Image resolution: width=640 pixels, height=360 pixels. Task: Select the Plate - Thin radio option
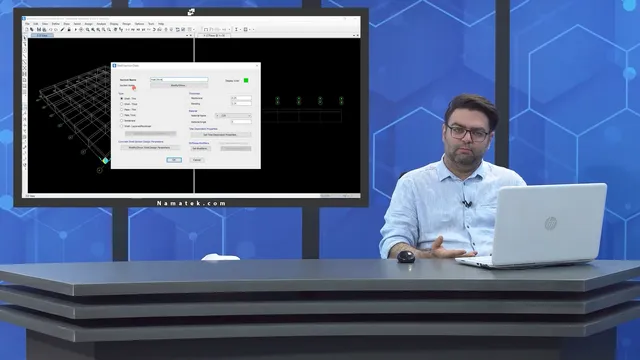[x=121, y=109]
